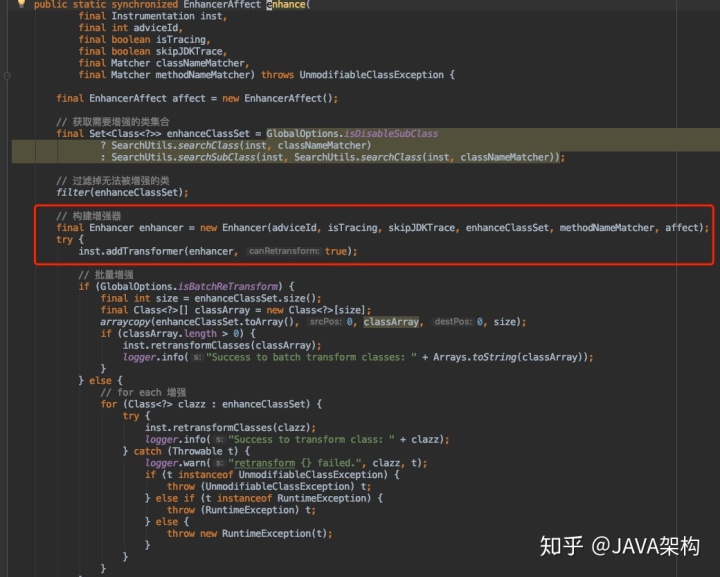Click 'UnmodifiableClassException' in the throws clause
Viewport: 720px width, 577px height.
tap(371, 75)
